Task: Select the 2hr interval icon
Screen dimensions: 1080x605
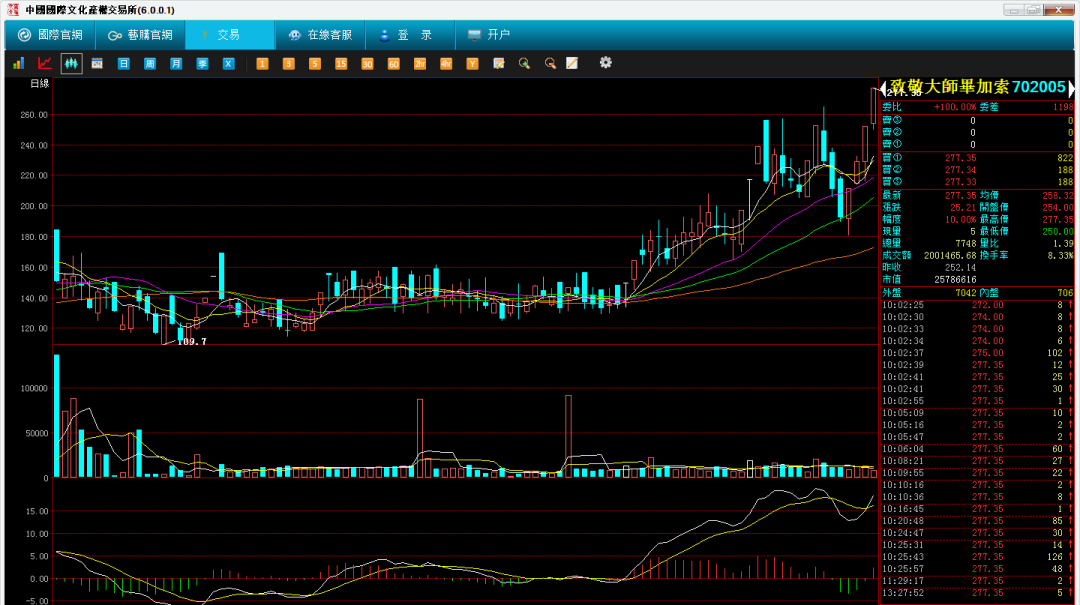Action: pos(419,63)
